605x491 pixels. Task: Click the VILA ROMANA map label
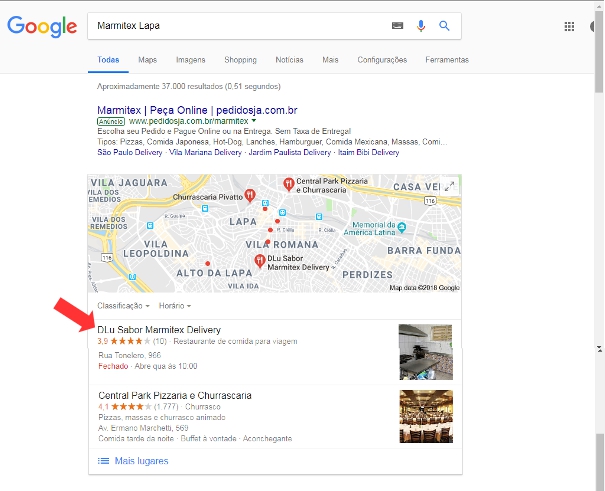click(x=282, y=245)
